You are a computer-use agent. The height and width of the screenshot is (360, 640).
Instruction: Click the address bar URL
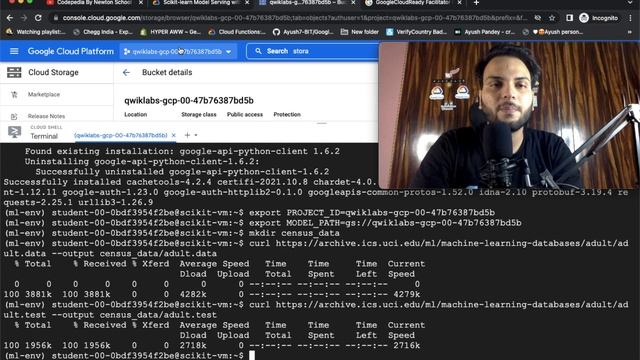295,18
